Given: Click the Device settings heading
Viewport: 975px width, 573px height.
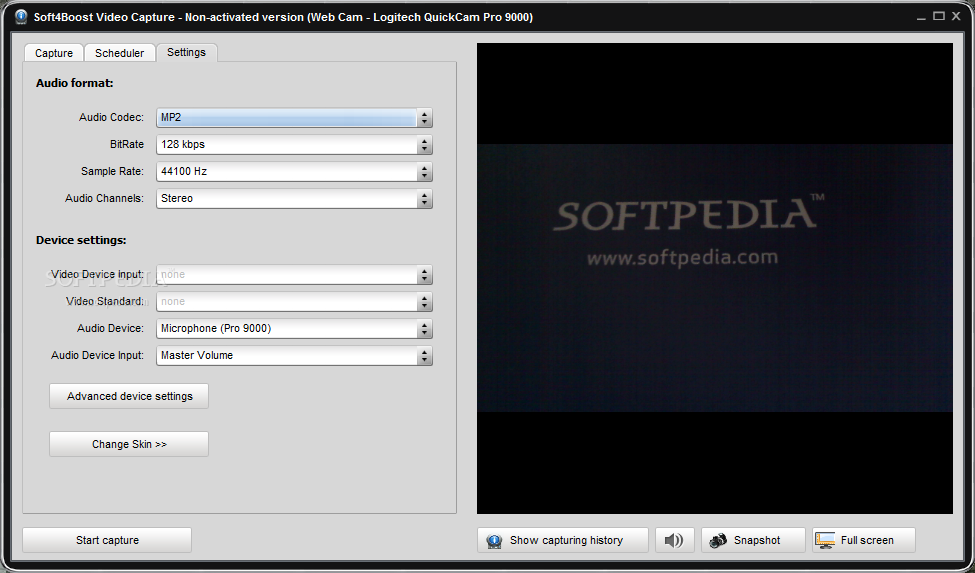Looking at the screenshot, I should tap(81, 240).
